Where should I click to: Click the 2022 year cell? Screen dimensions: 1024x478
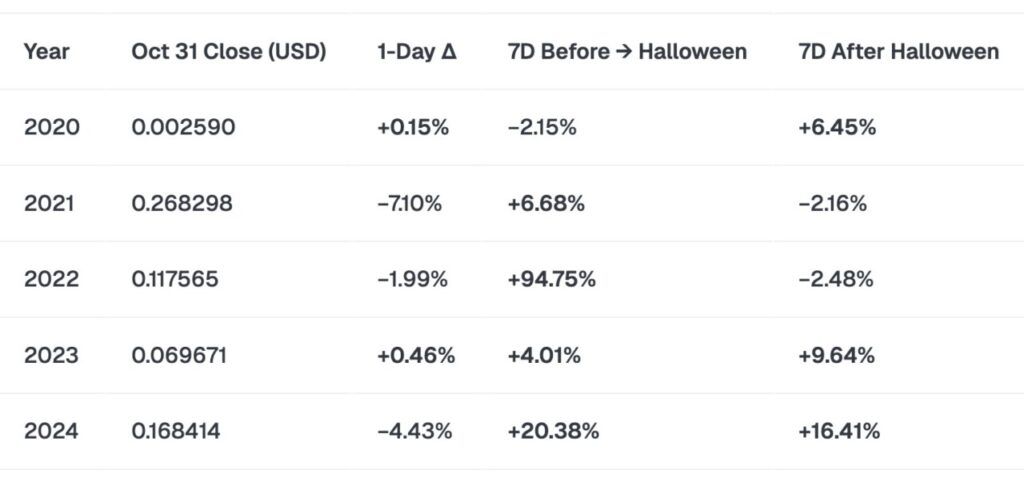coord(51,280)
